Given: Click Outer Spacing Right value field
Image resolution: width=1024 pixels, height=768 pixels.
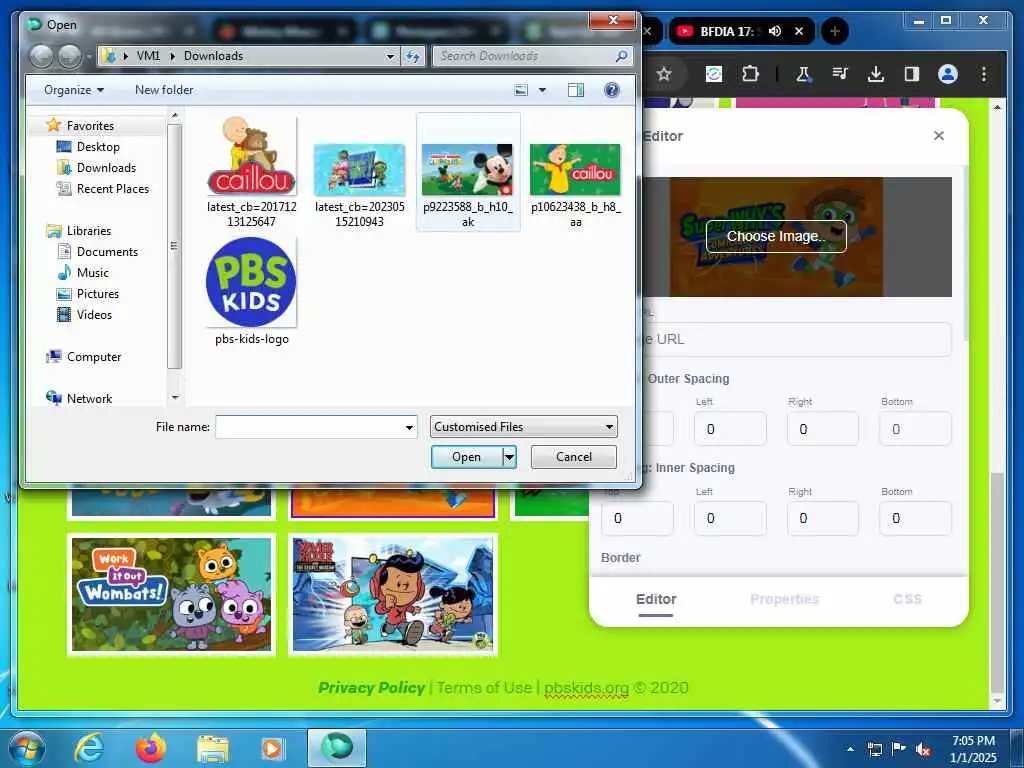Looking at the screenshot, I should click(822, 429).
